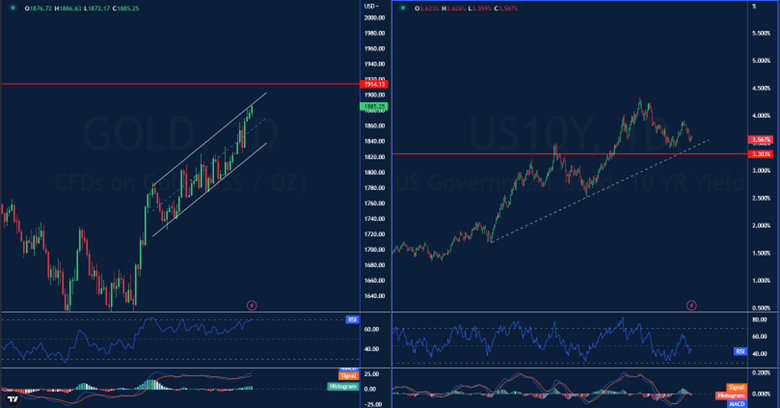Click the US10Y OHLC values O3.623% H3.626%
Screen dimensions: 780x408
pyautogui.click(x=440, y=8)
